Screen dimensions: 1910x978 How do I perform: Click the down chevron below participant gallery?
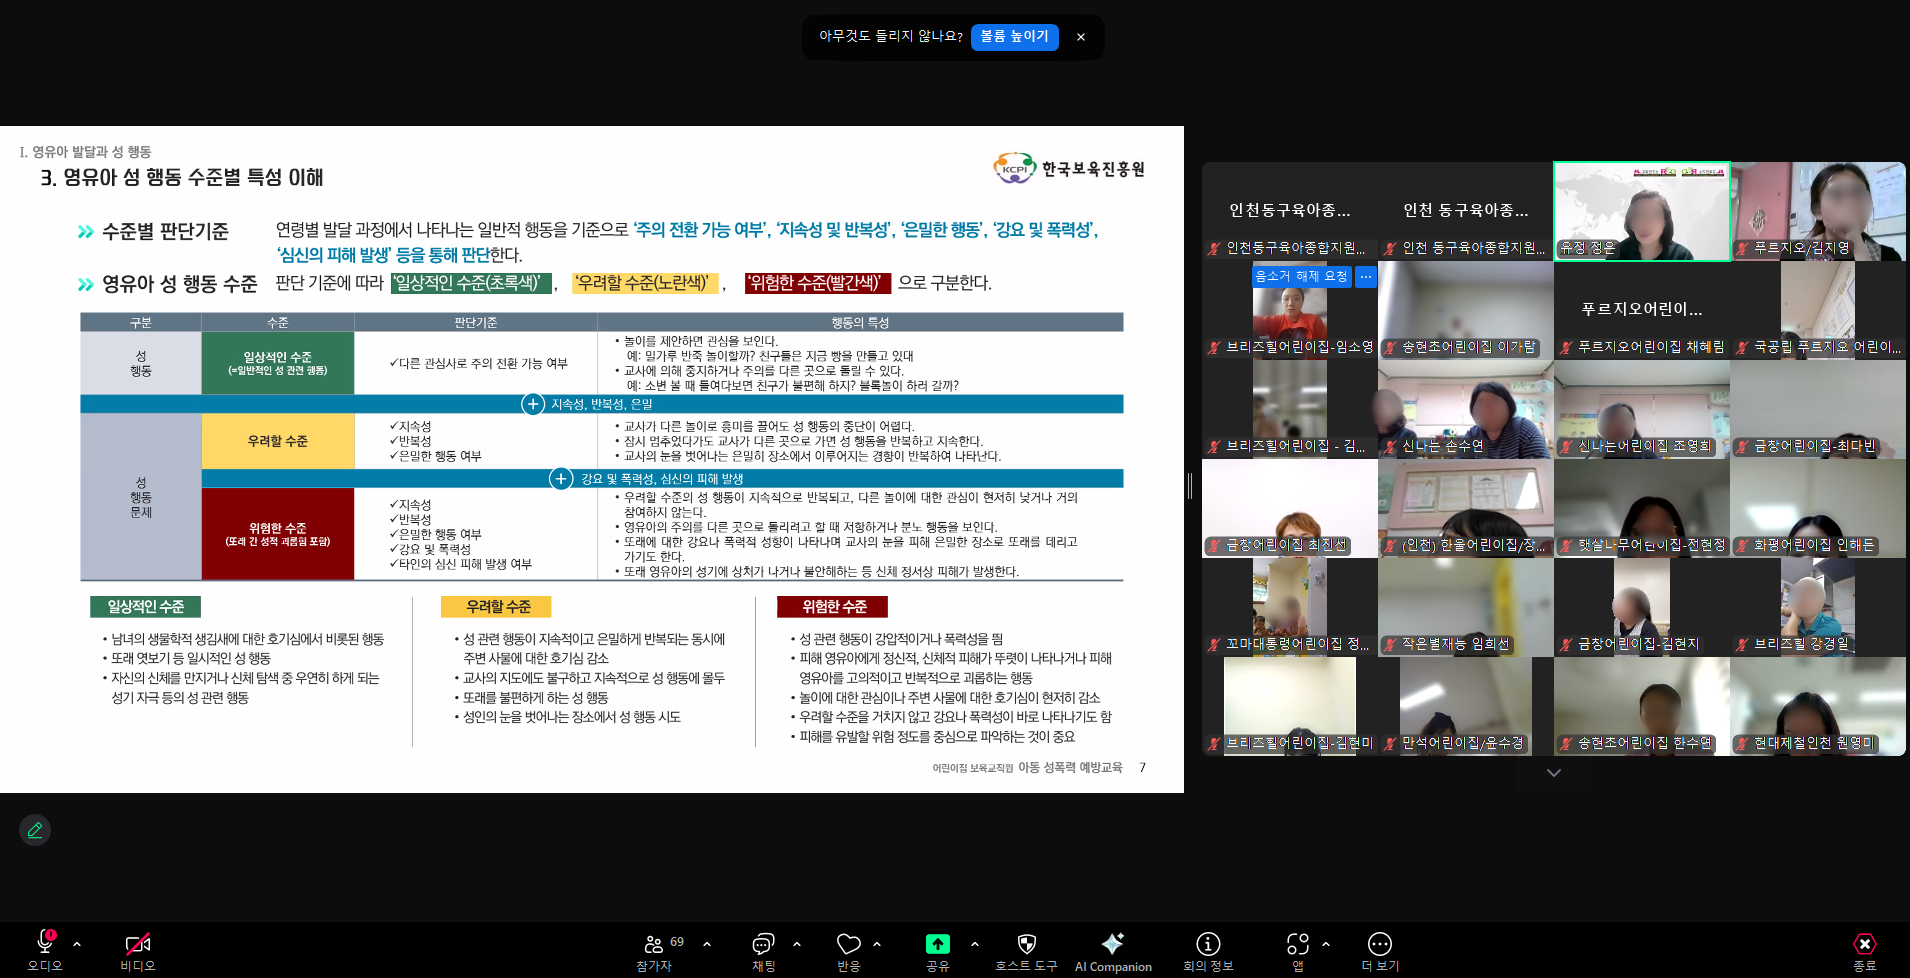point(1553,773)
